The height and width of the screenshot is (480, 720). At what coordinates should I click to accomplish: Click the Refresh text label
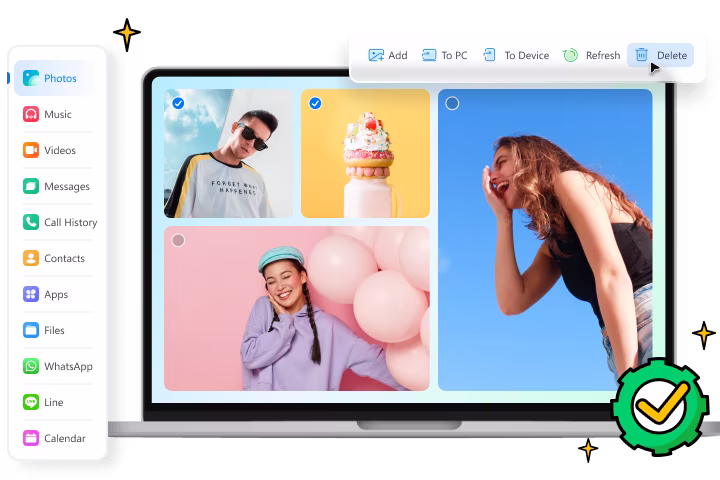(603, 56)
